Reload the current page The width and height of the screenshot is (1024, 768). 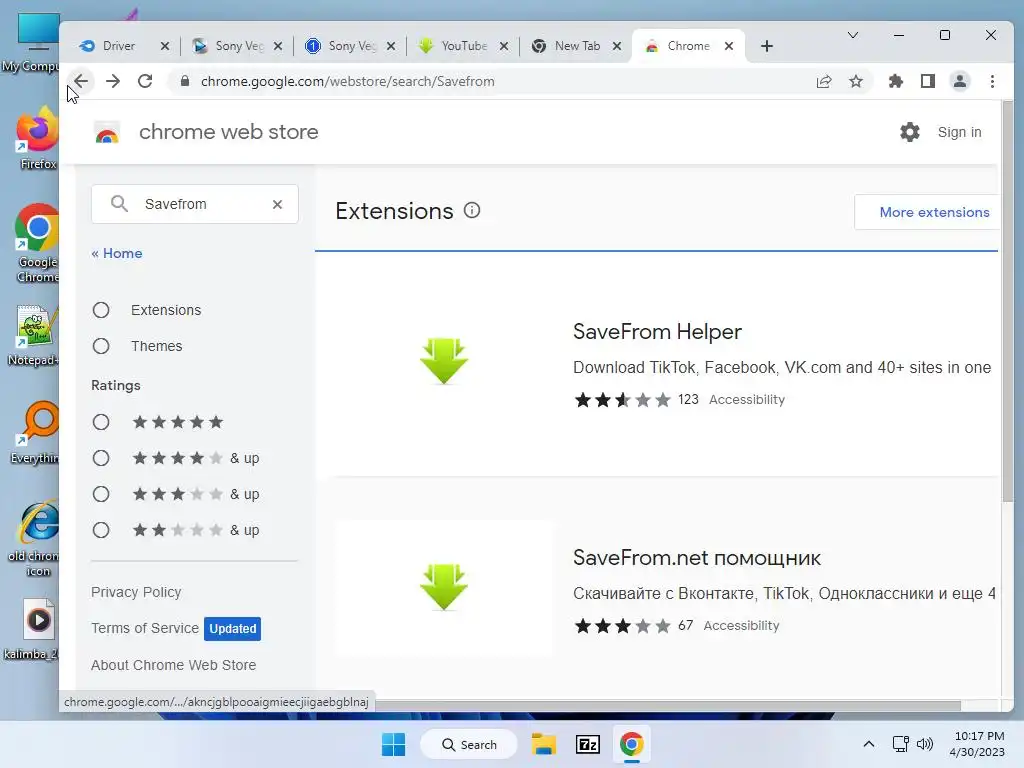(x=145, y=81)
